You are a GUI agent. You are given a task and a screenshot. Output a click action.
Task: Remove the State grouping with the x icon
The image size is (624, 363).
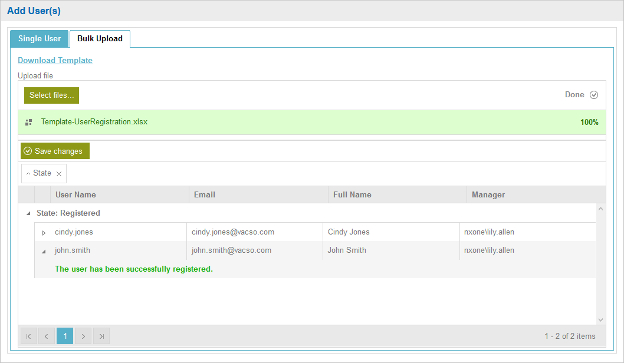59,174
